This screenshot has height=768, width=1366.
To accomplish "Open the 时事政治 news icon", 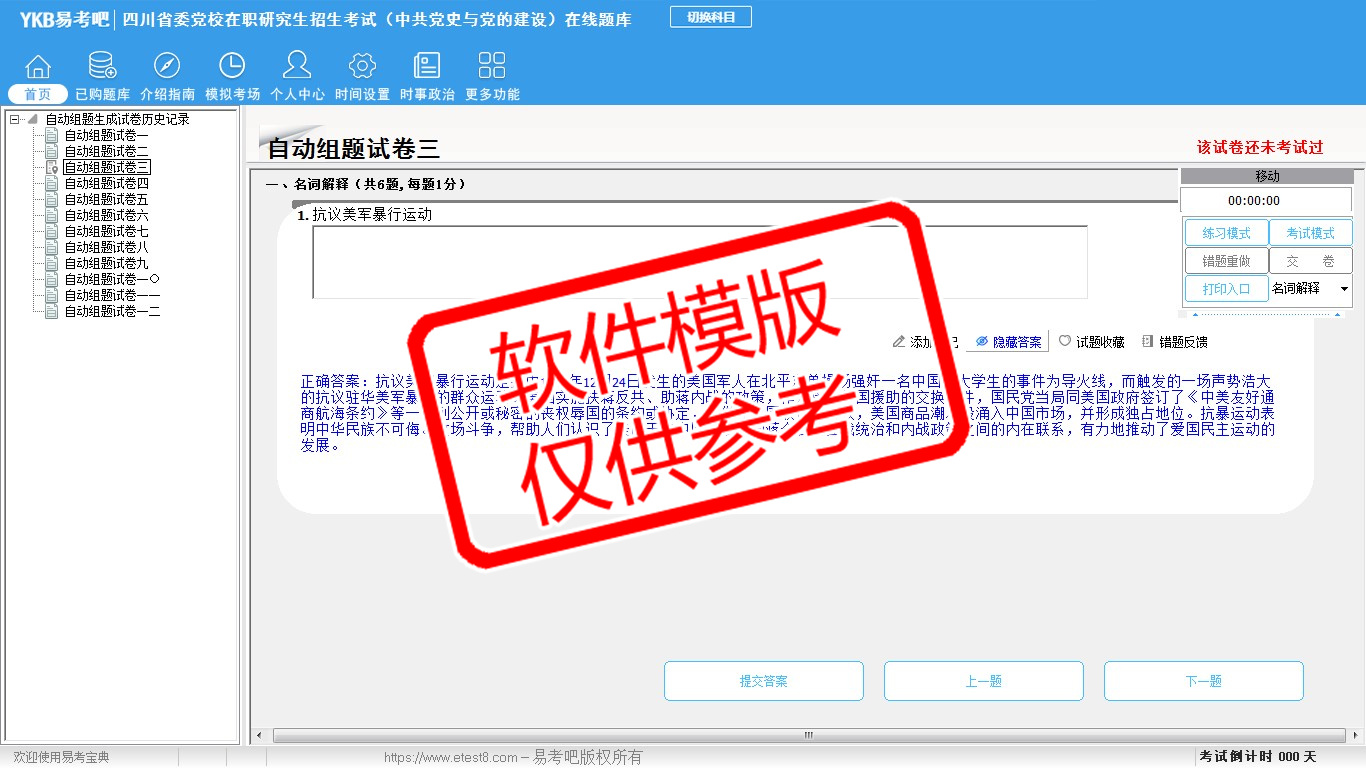I will (x=427, y=66).
